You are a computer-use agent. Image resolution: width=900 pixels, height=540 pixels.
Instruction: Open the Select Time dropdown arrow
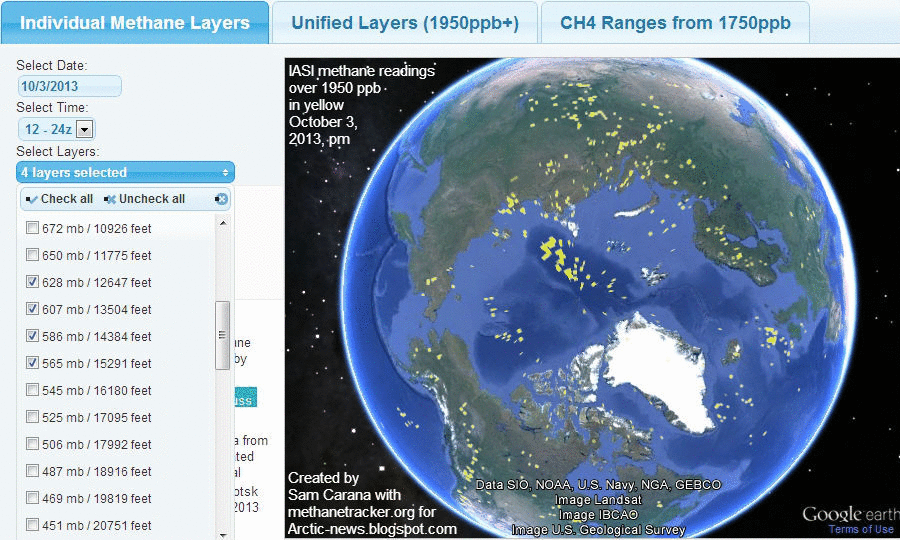point(85,129)
